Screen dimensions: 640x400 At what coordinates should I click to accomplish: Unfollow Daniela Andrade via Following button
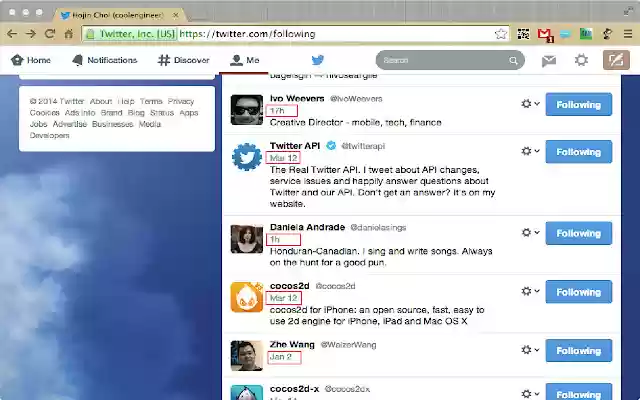coord(578,233)
